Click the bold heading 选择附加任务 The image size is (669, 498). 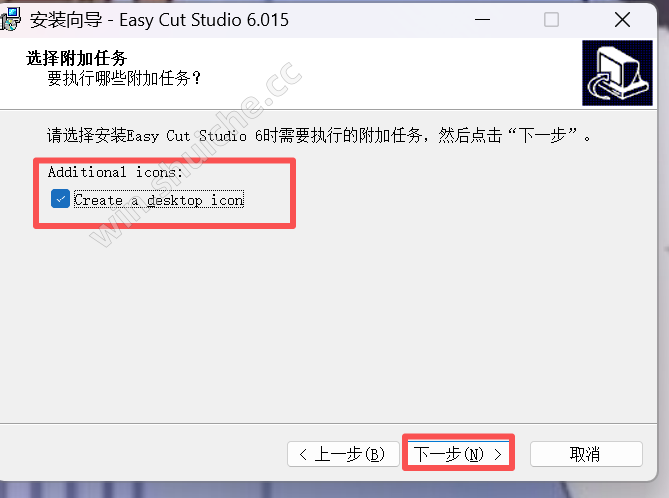click(76, 58)
